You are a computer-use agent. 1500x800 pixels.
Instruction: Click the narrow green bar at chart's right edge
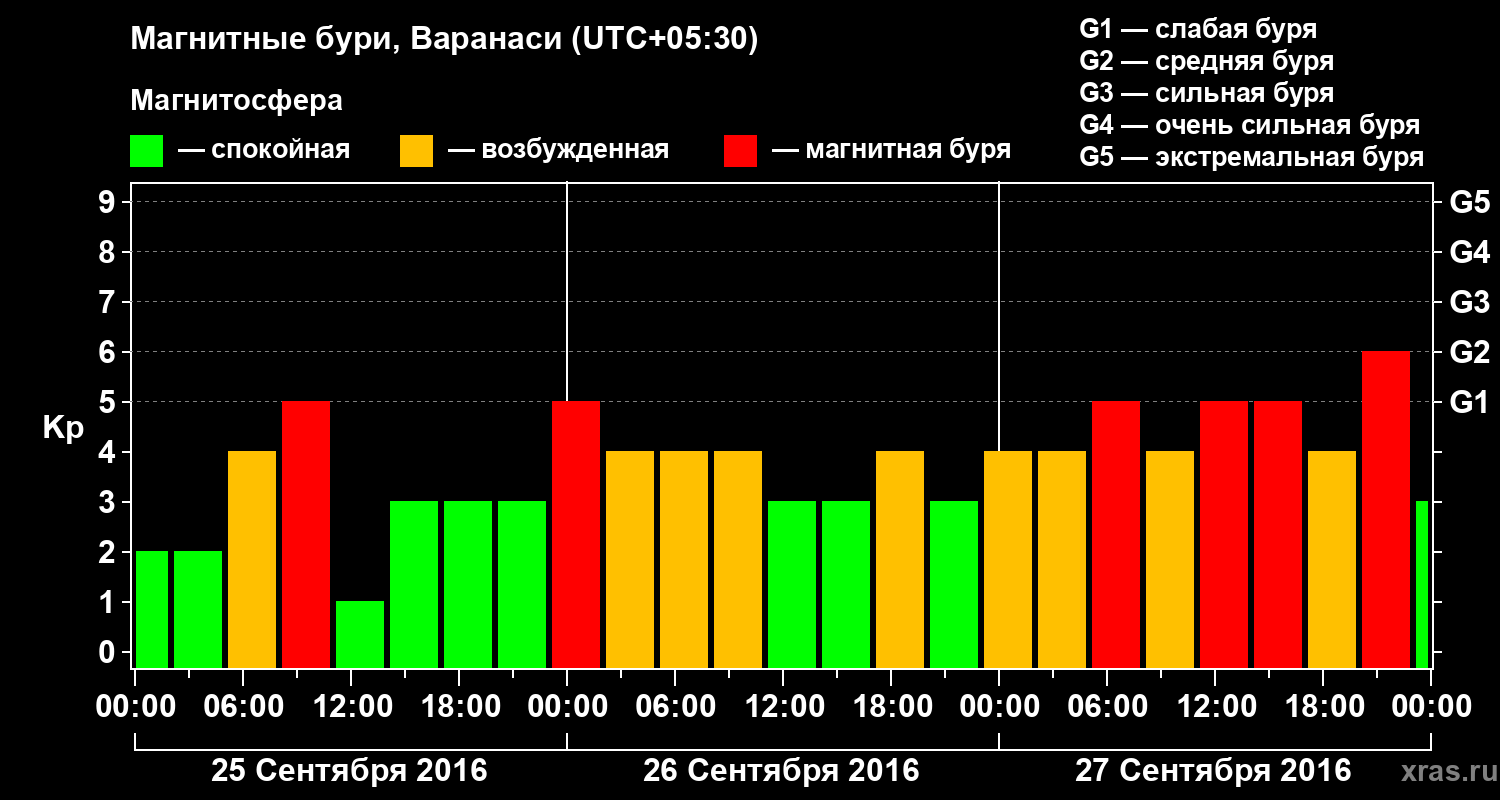click(x=1422, y=585)
